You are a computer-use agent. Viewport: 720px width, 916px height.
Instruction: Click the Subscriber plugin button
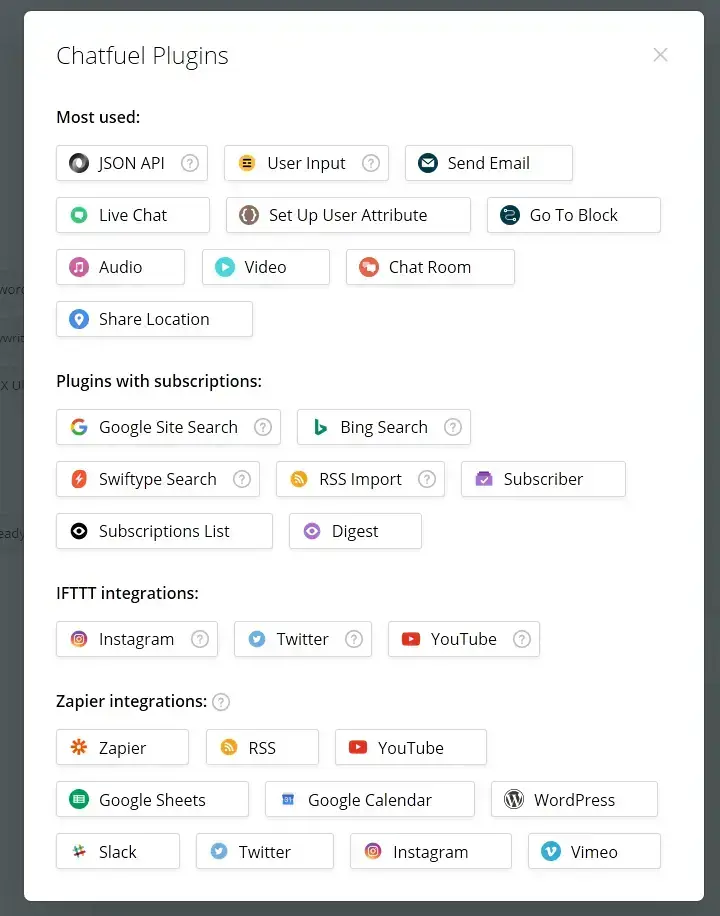[542, 479]
